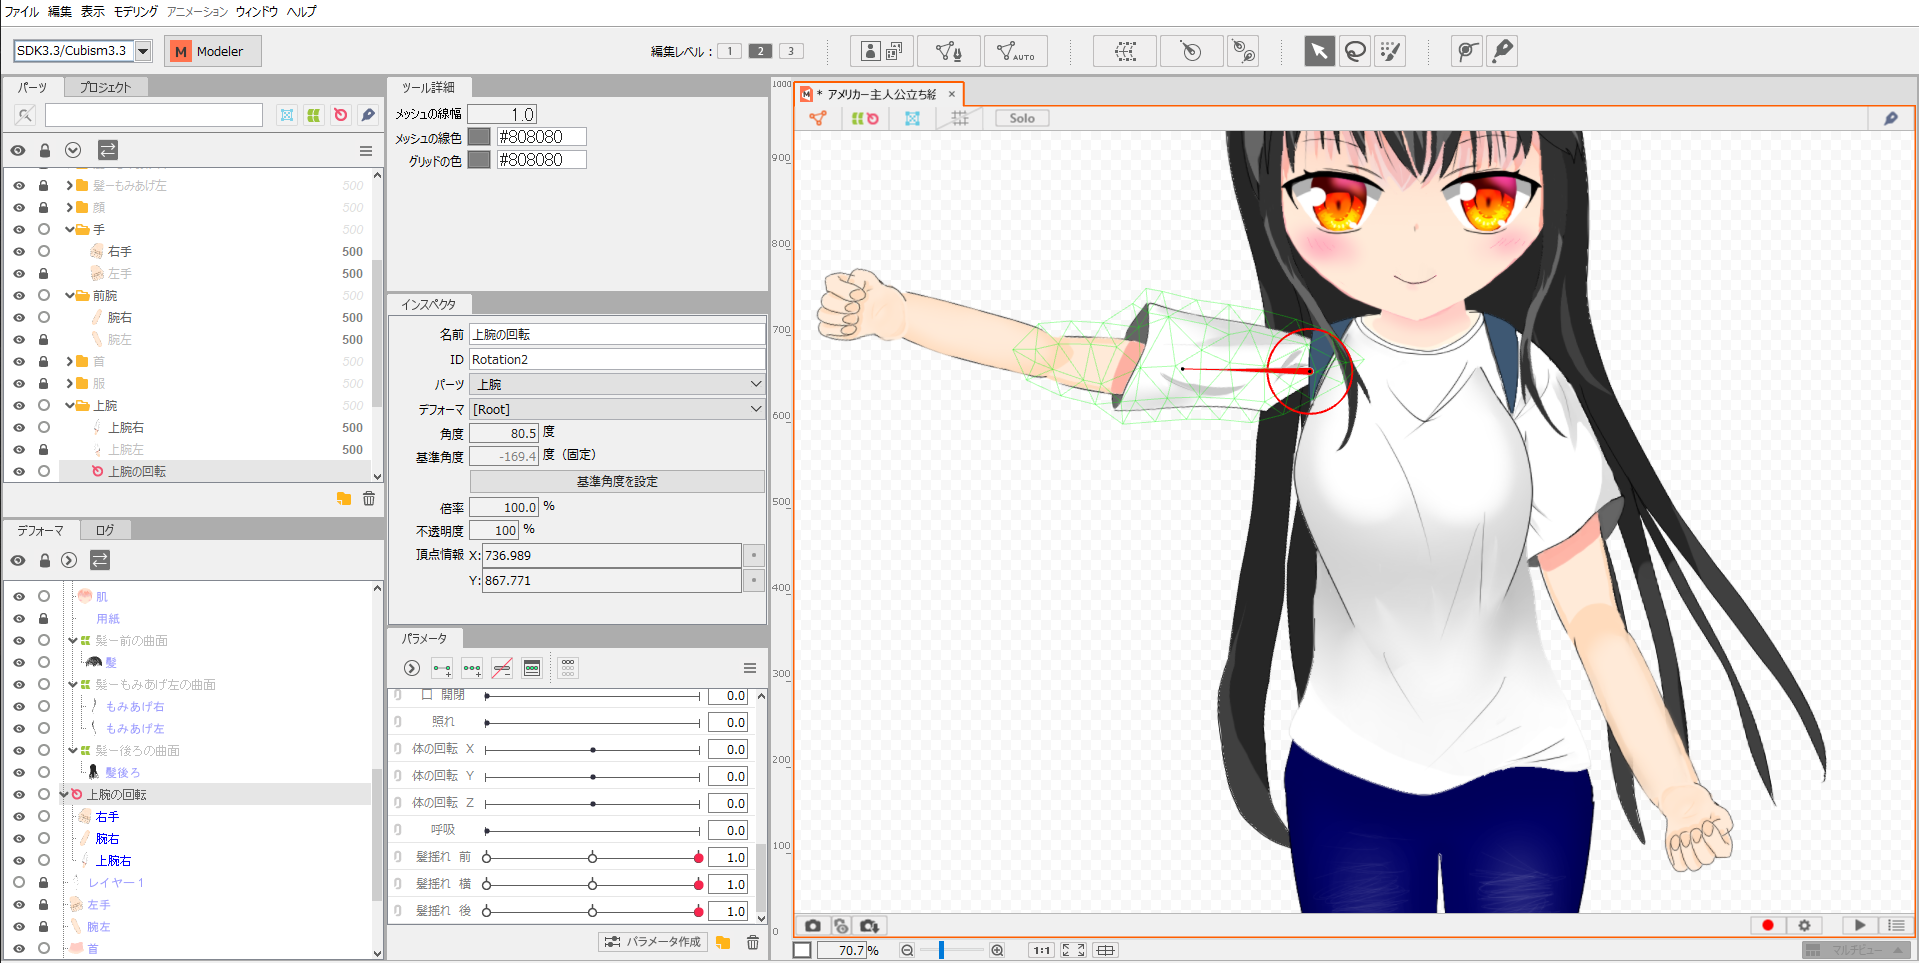Create a rotation deformer from toolbar
This screenshot has width=1919, height=963.
1191,51
